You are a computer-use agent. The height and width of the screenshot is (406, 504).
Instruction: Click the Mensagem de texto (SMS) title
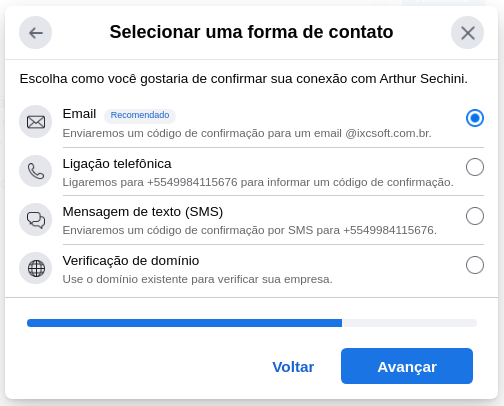(x=143, y=212)
